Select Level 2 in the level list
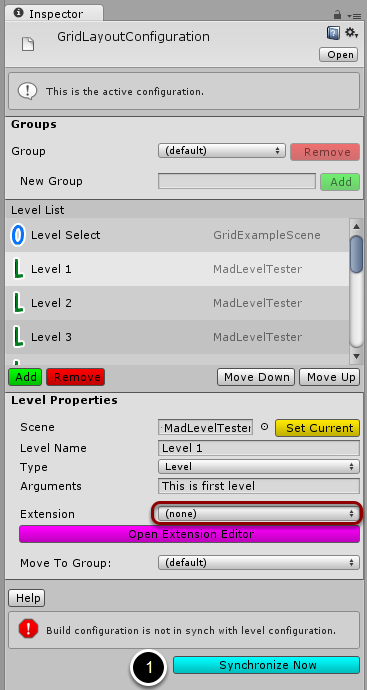The image size is (367, 690). coord(177,303)
